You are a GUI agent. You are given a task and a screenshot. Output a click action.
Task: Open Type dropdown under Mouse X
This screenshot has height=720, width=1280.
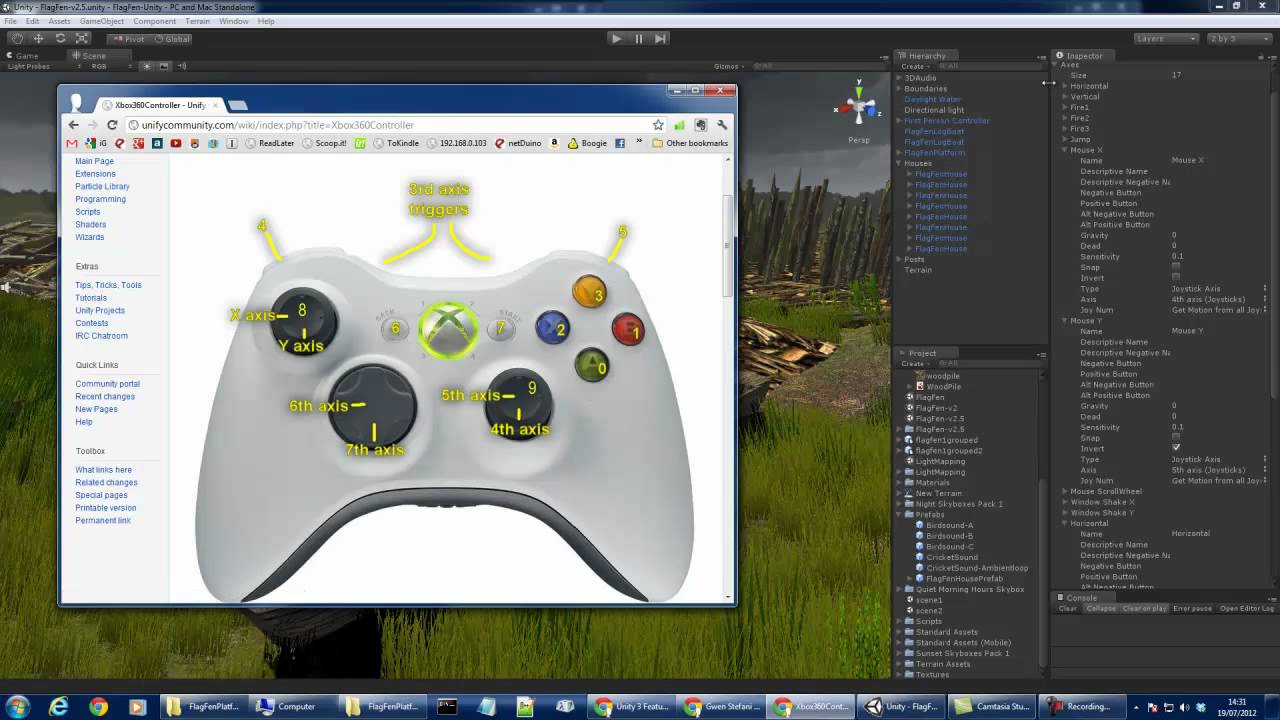click(1221, 289)
